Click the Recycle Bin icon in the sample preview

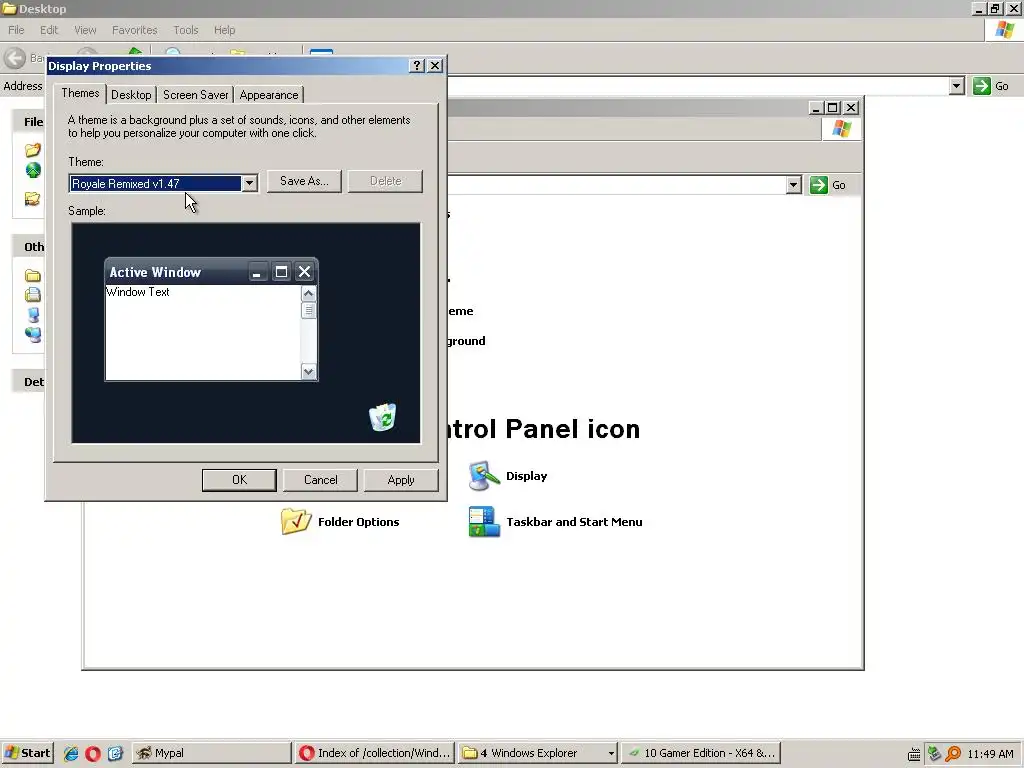[x=382, y=417]
